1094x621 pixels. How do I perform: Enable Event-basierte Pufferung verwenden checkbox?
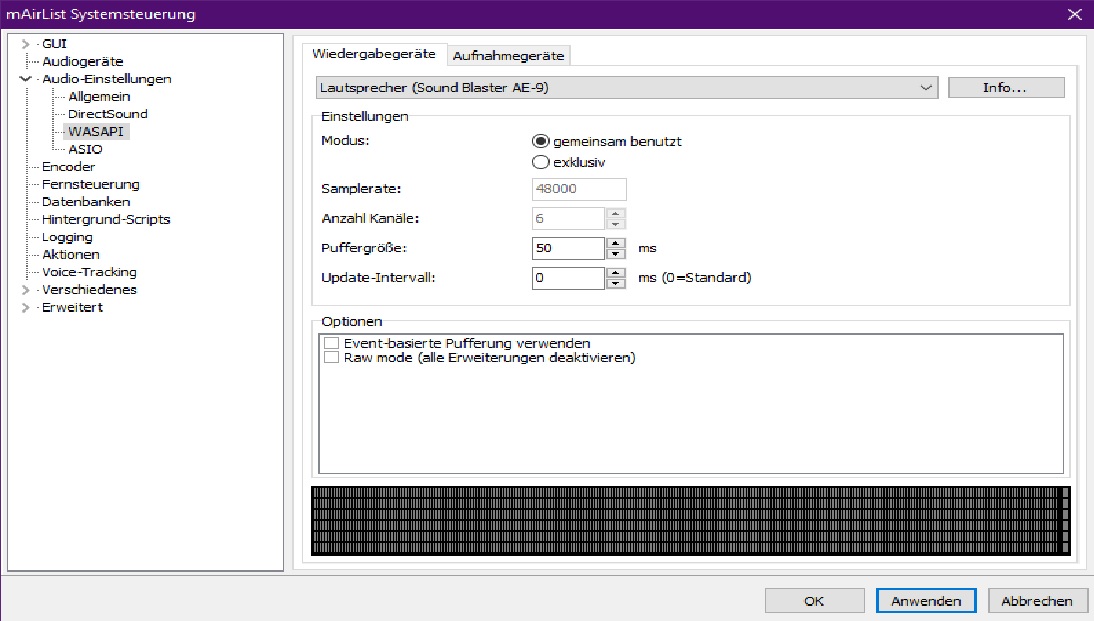331,343
